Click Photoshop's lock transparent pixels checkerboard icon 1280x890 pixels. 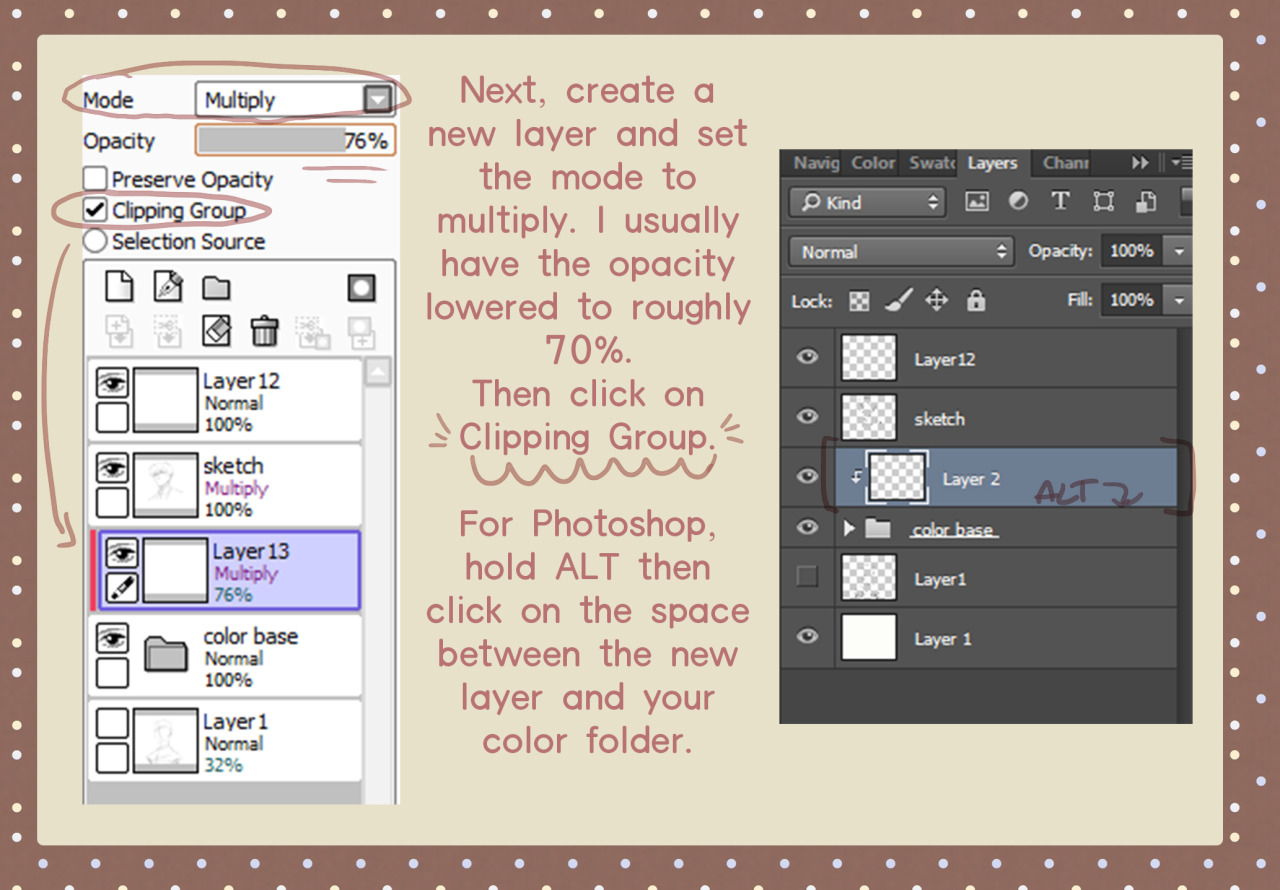pyautogui.click(x=859, y=300)
